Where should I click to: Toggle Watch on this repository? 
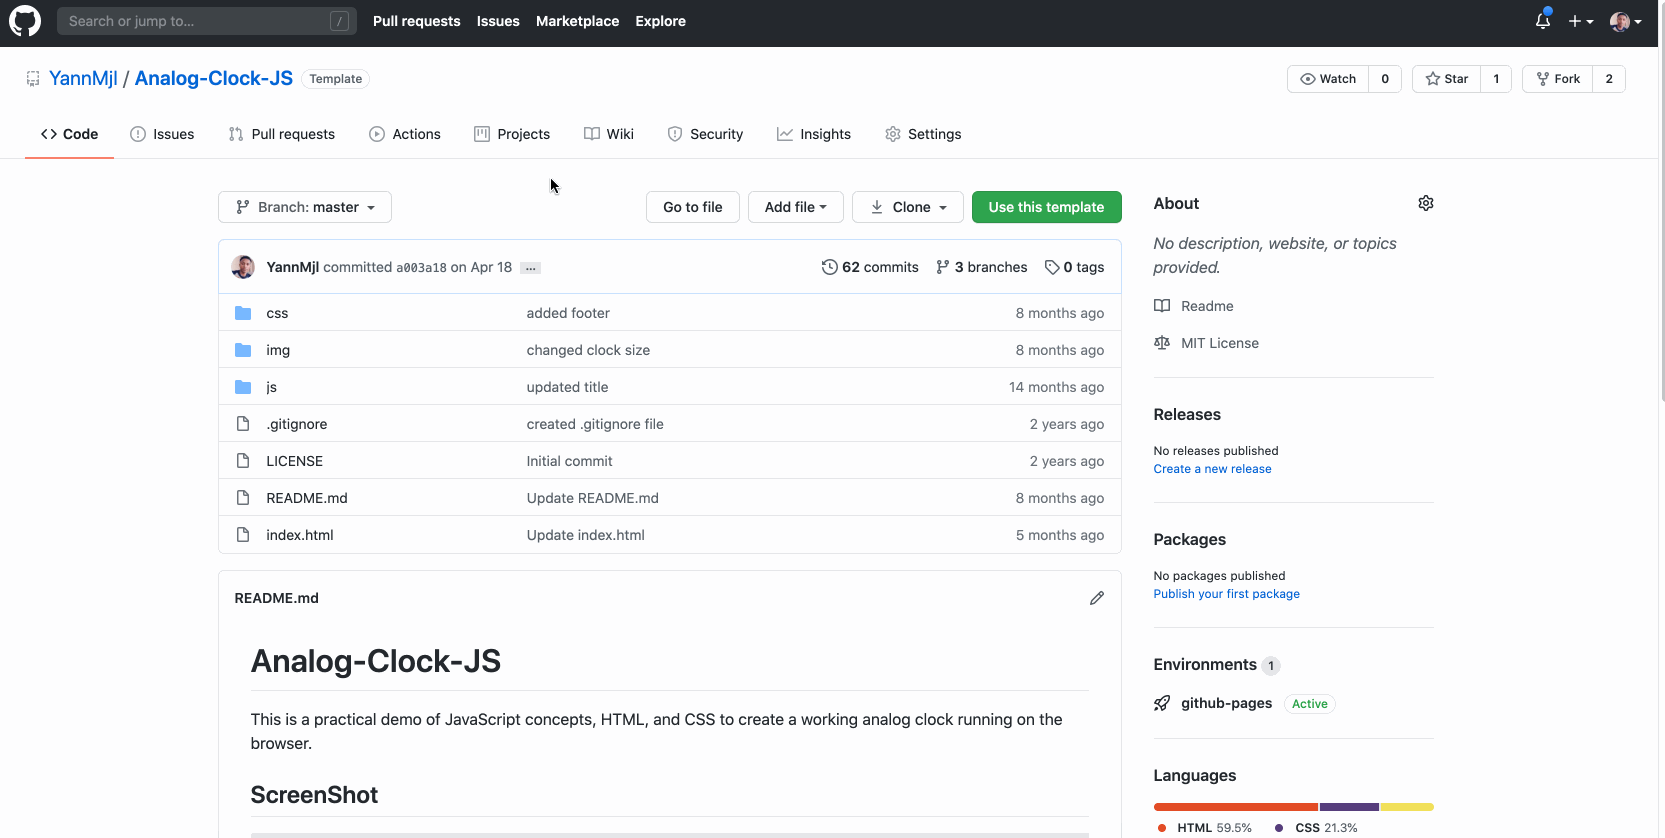tap(1328, 79)
